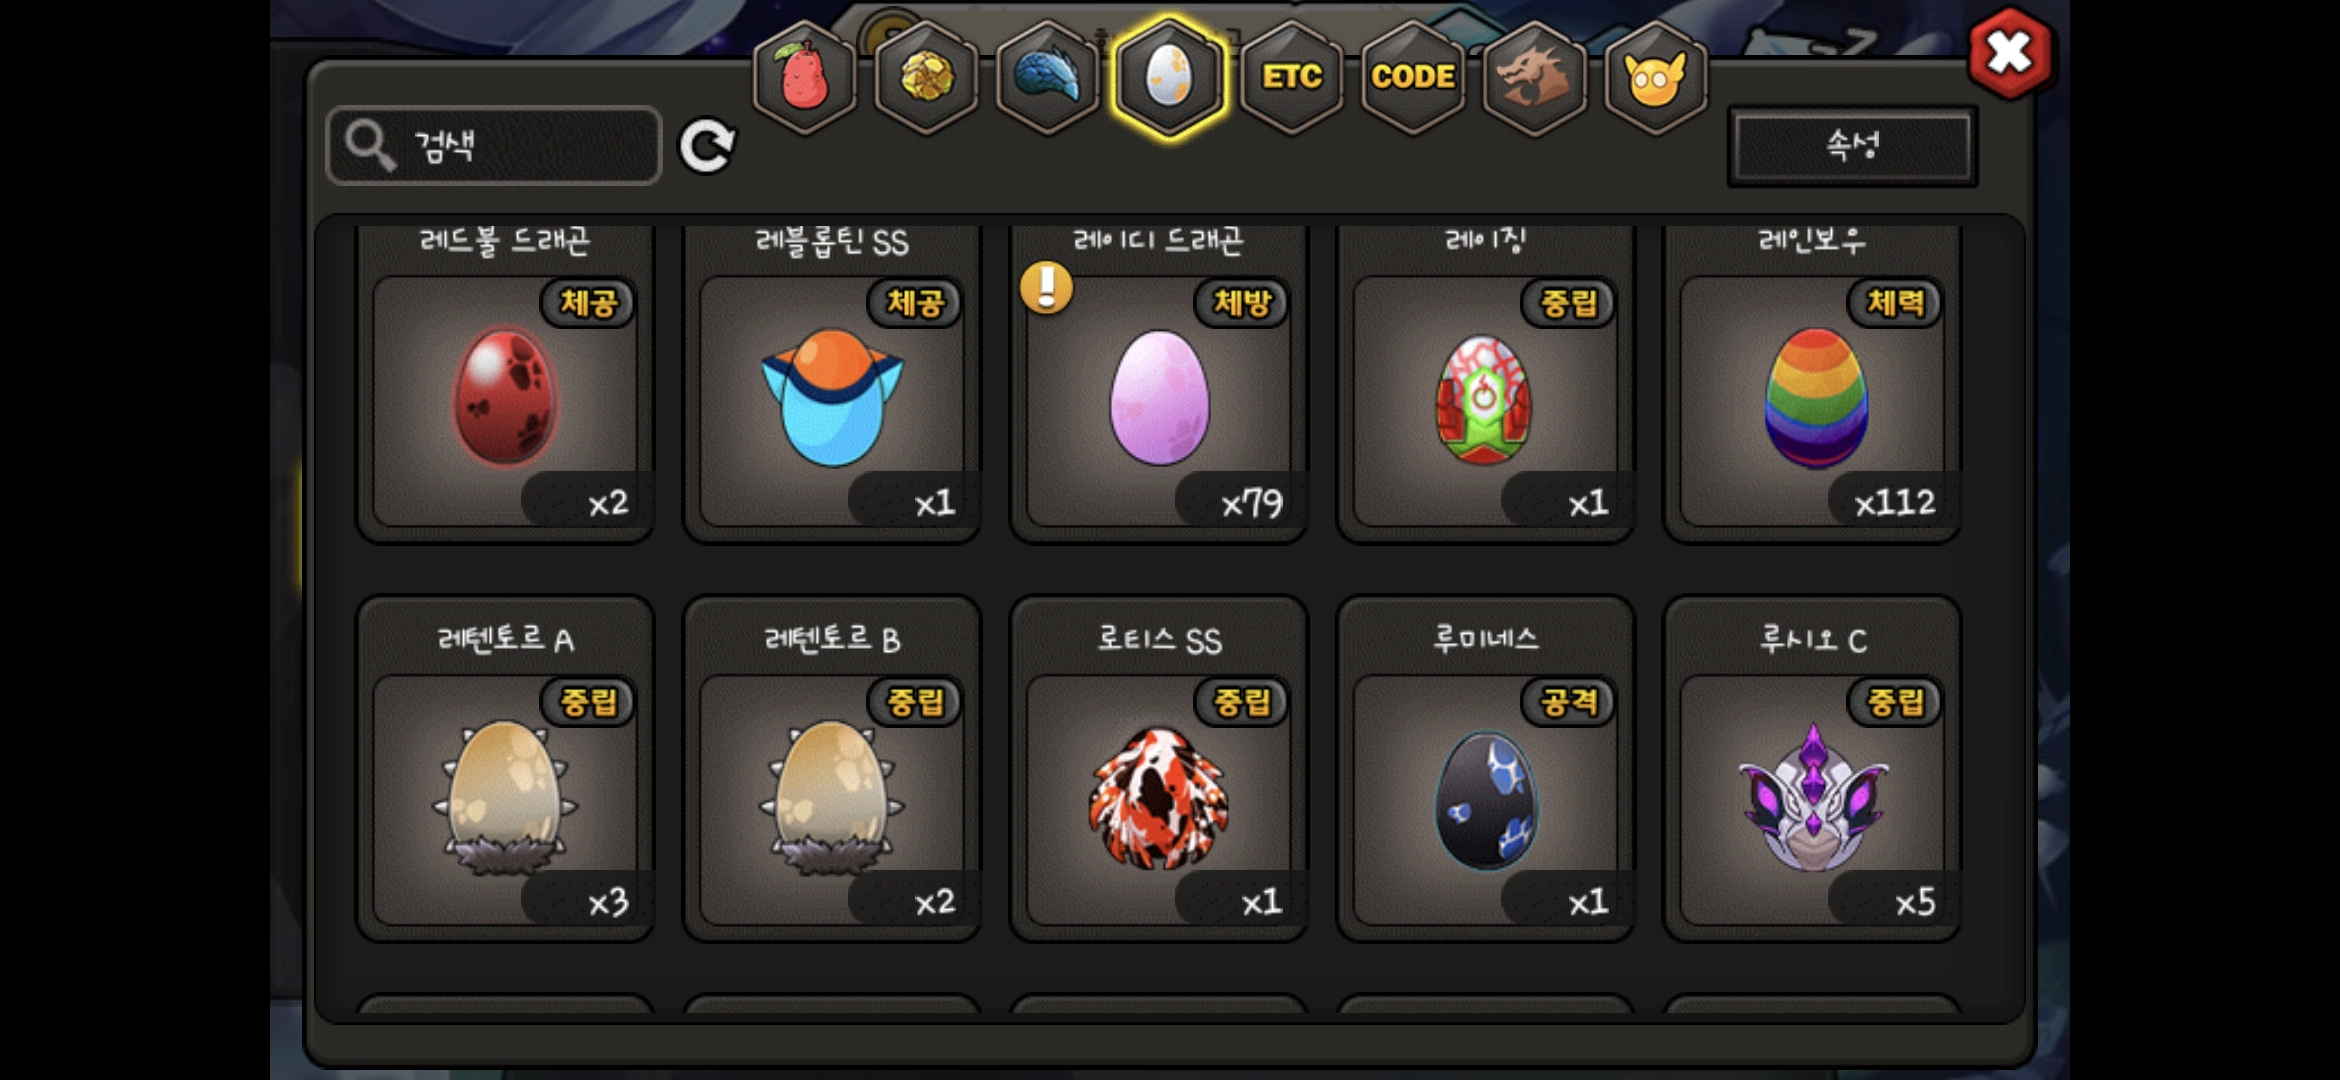Click the refresh arrow icon
Image resolution: width=2340 pixels, height=1080 pixels.
[x=707, y=146]
